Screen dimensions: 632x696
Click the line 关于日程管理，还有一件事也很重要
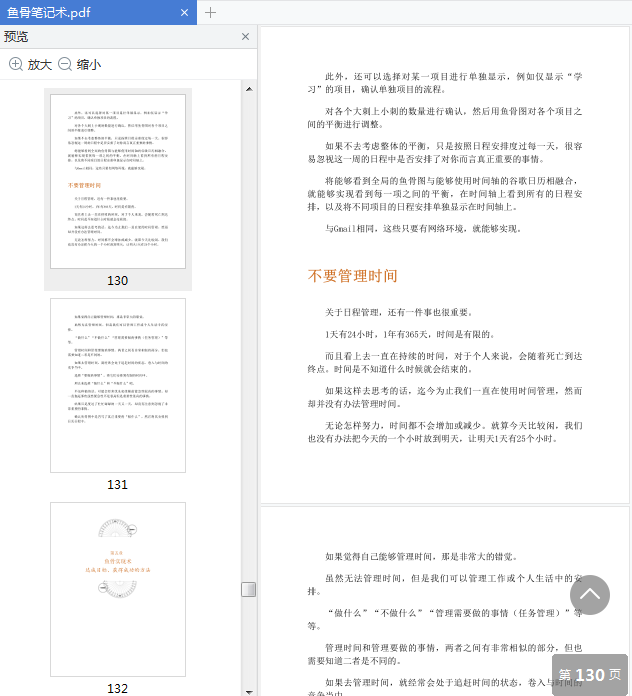399,312
